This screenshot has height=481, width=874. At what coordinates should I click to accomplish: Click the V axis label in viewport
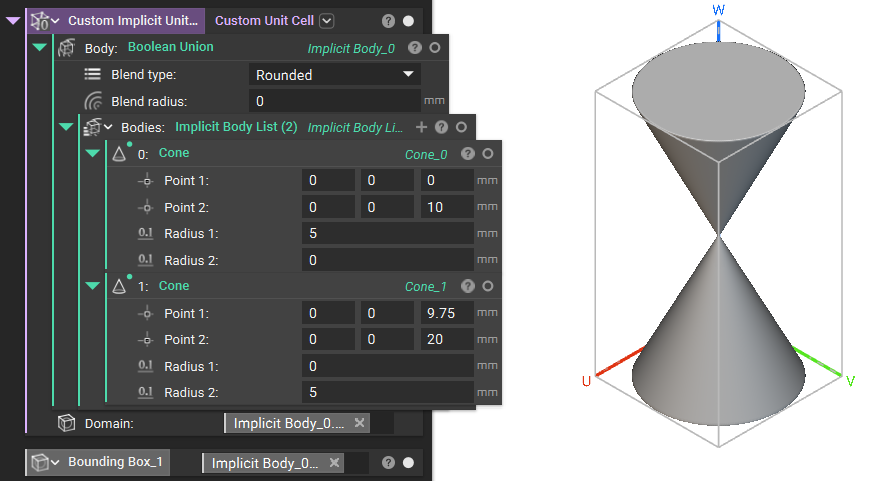(850, 381)
